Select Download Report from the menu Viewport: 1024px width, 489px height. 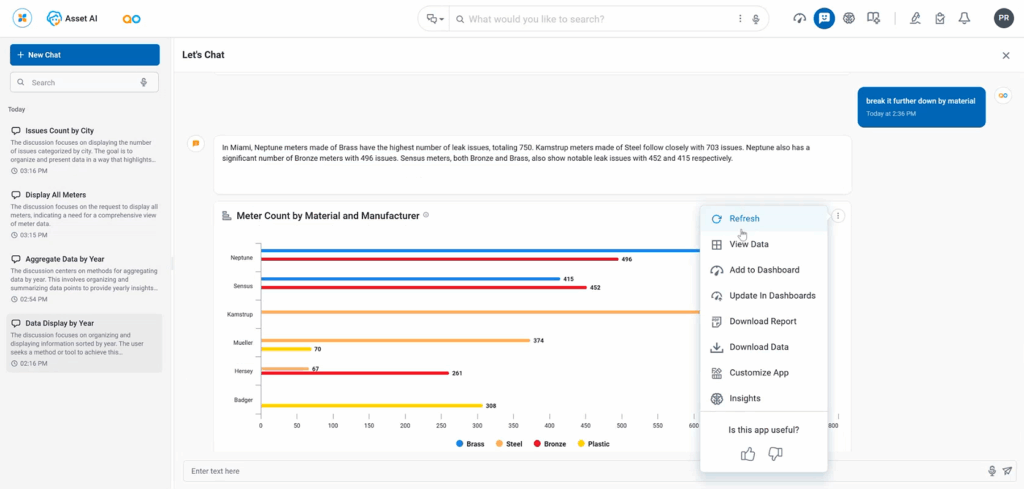(762, 322)
